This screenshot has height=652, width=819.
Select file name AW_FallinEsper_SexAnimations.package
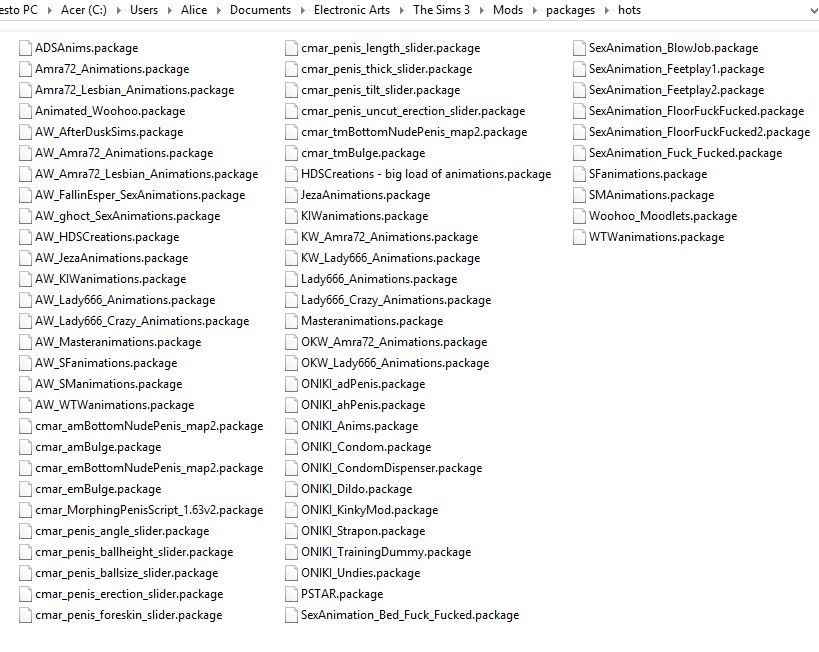point(140,195)
